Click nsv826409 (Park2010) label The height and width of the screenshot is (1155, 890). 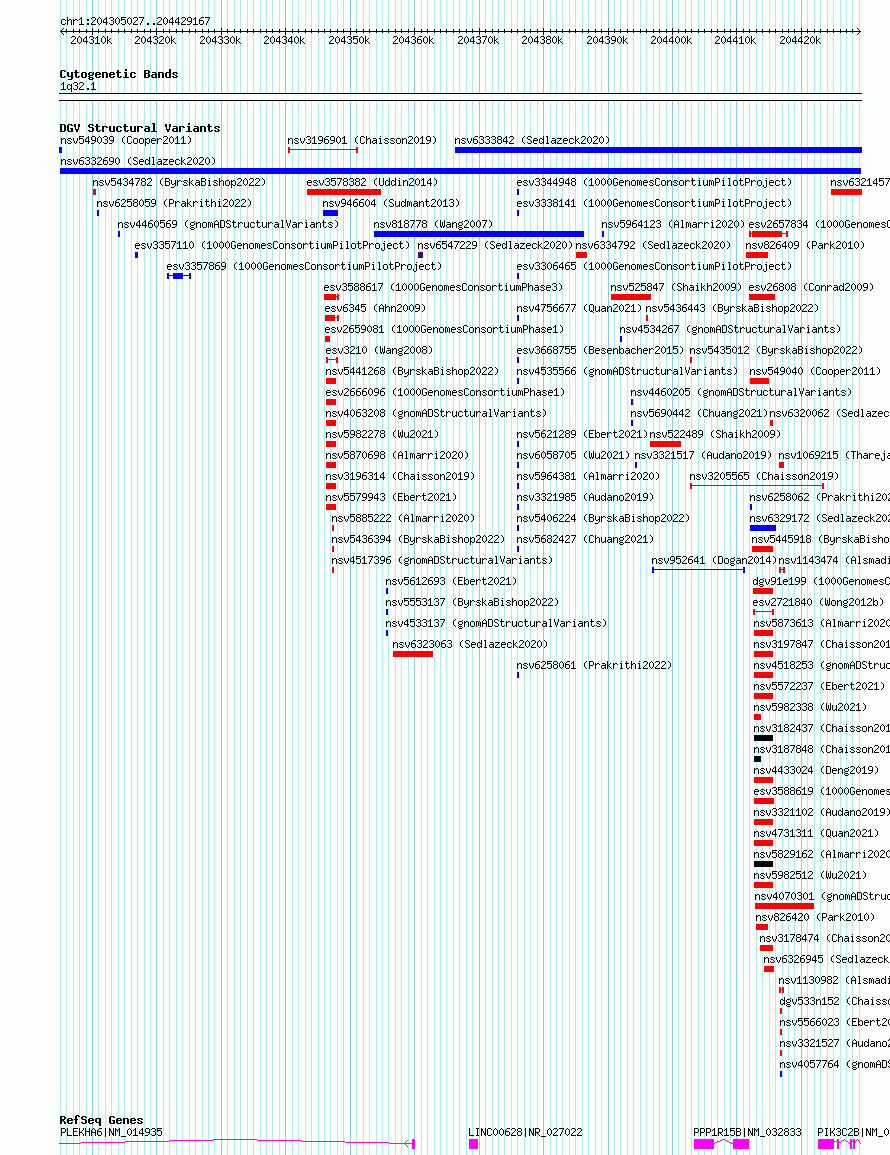coord(805,245)
